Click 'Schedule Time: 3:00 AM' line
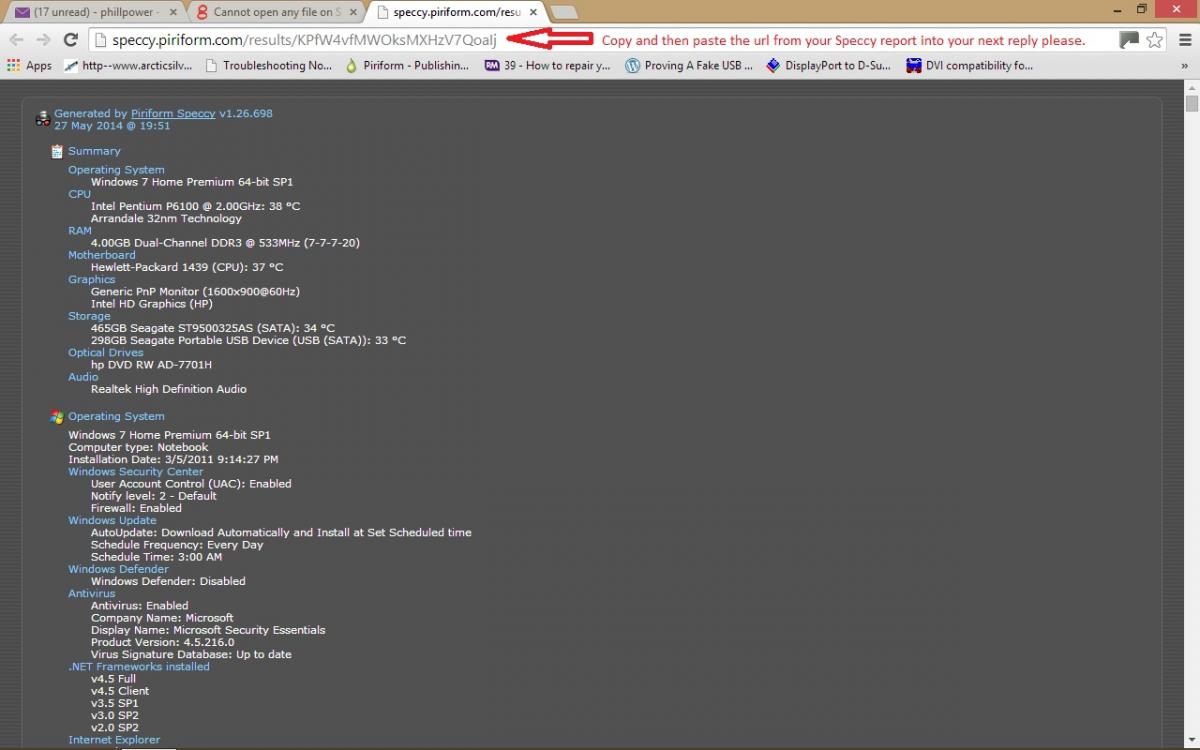 pyautogui.click(x=156, y=557)
